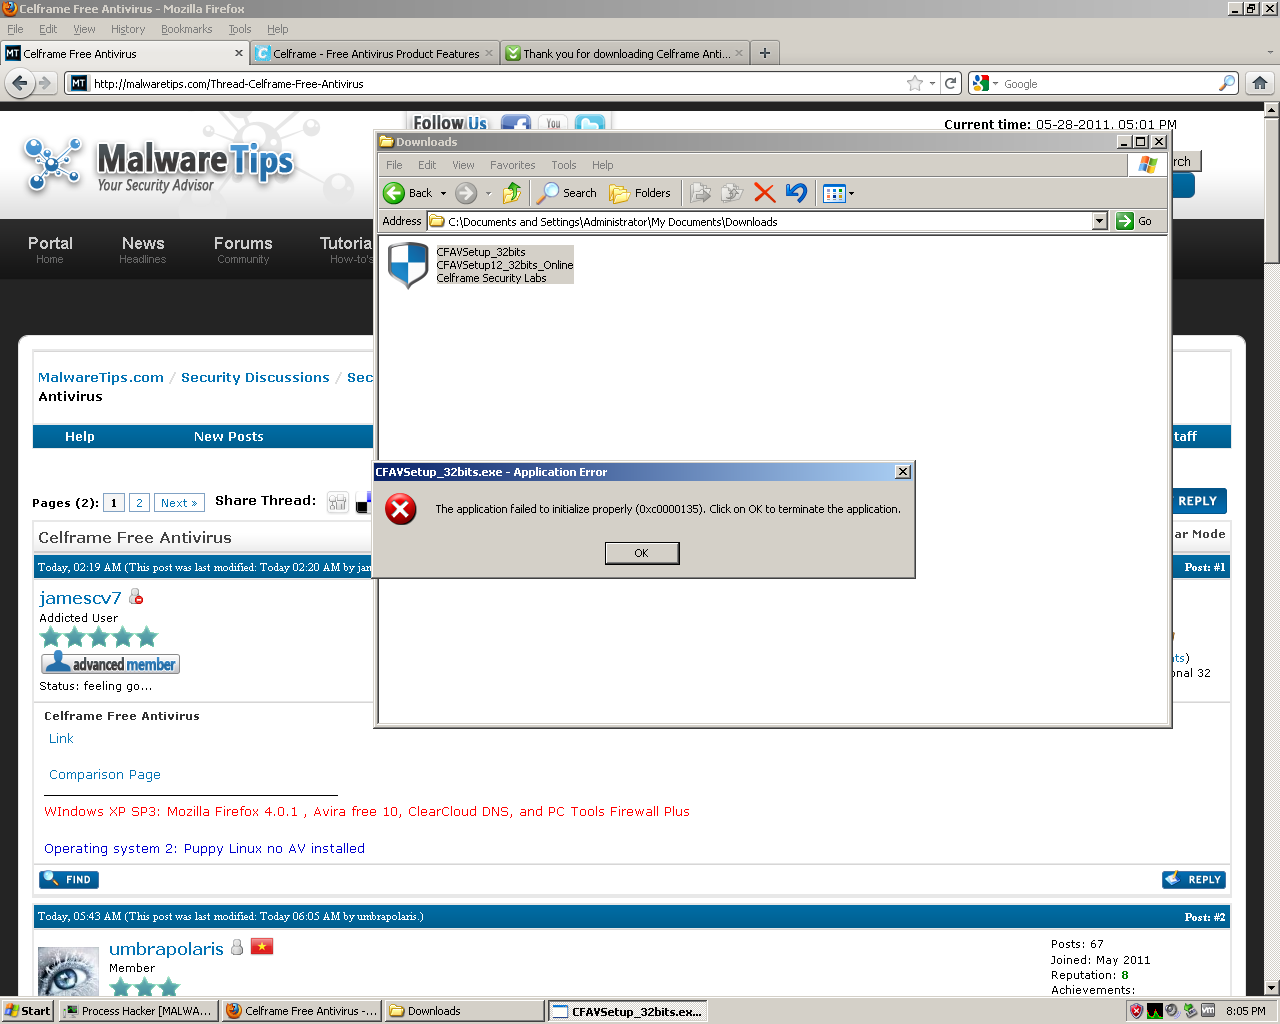Image resolution: width=1280 pixels, height=1024 pixels.
Task: Click Firefox Back navigation button
Action: point(20,83)
